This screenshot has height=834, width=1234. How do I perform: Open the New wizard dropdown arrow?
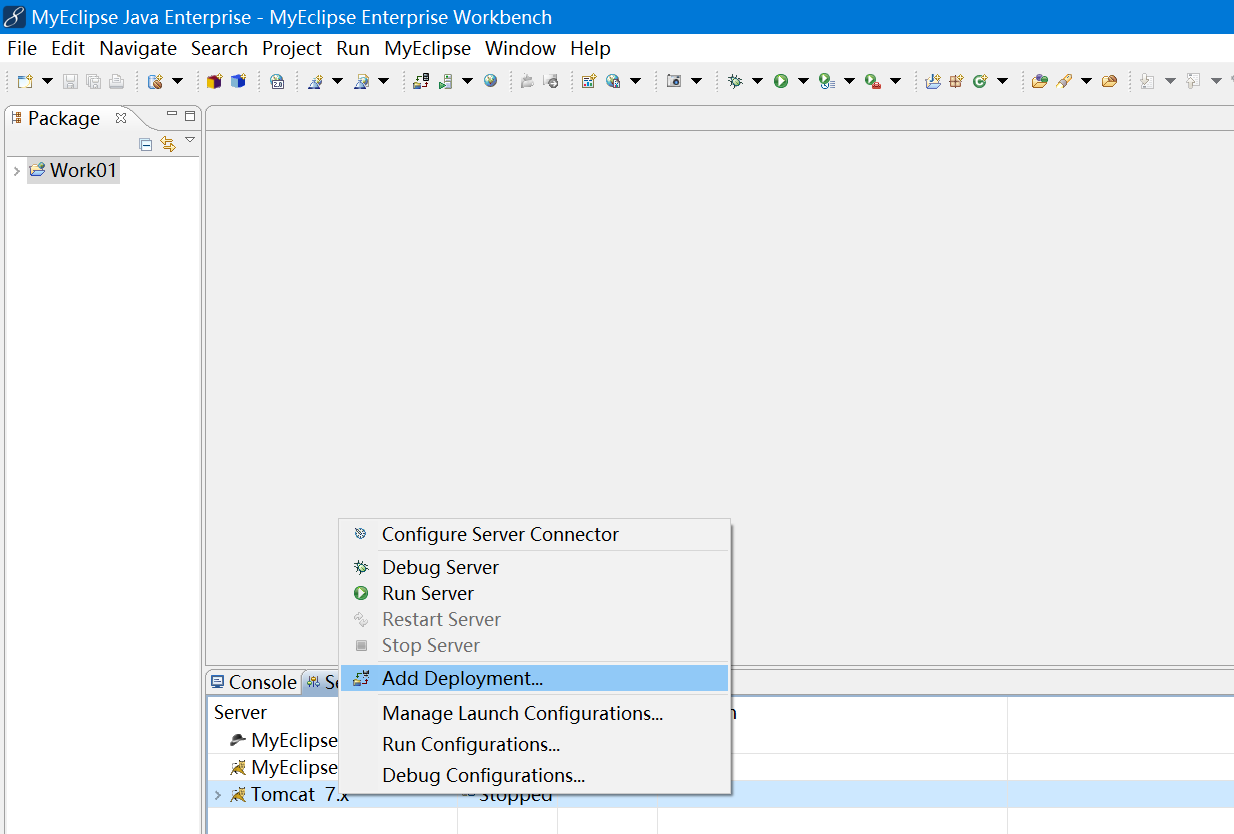click(x=47, y=81)
